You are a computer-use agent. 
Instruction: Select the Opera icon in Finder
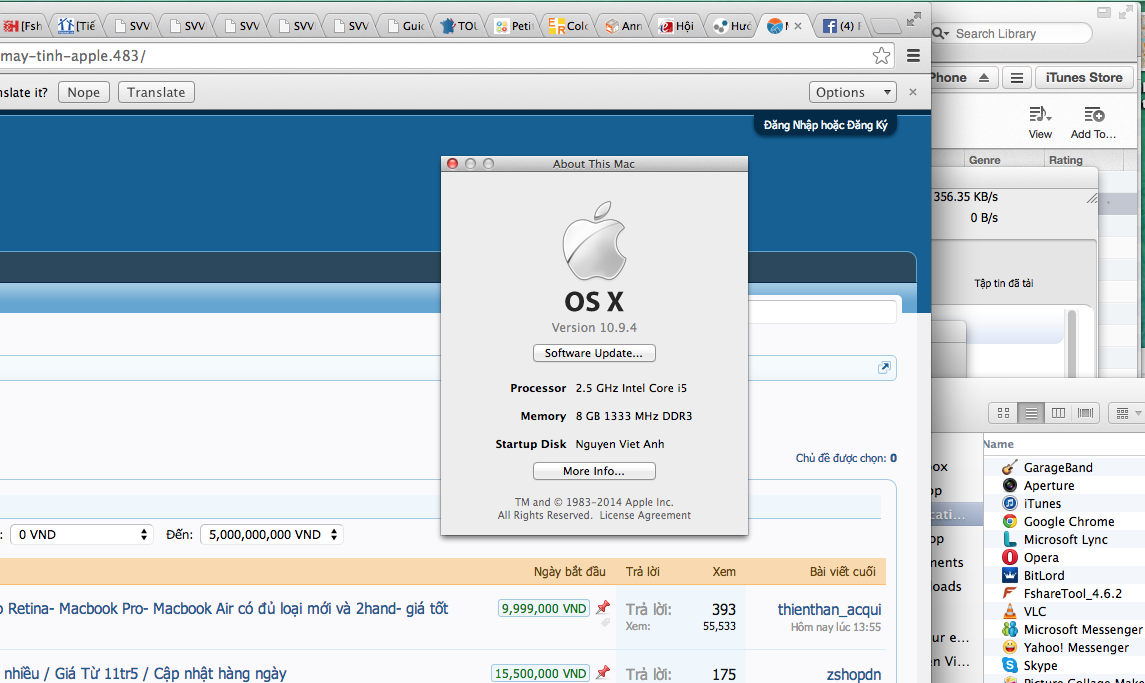point(1010,557)
